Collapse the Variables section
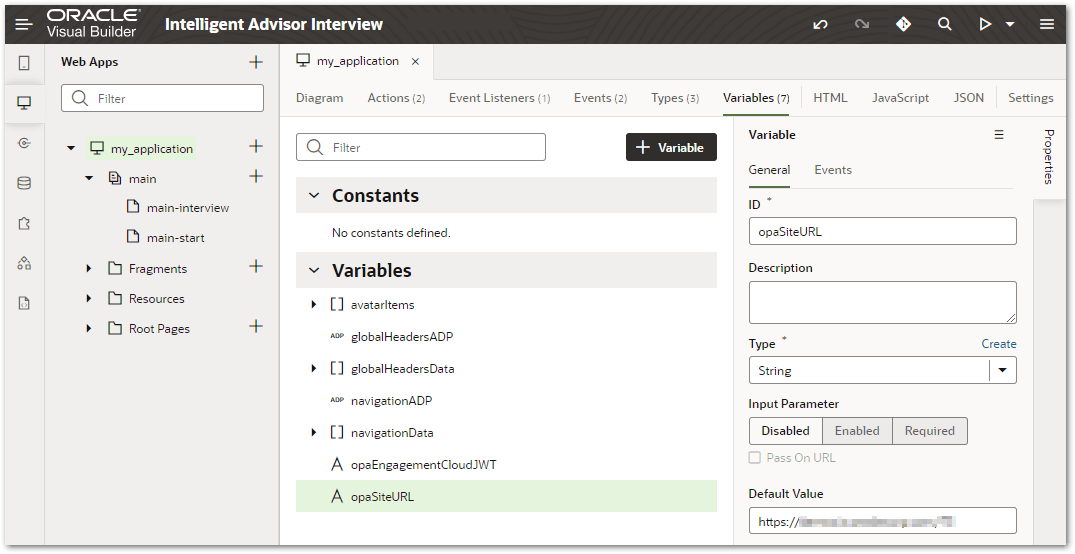Screen dimensions: 1075x554 [314, 270]
